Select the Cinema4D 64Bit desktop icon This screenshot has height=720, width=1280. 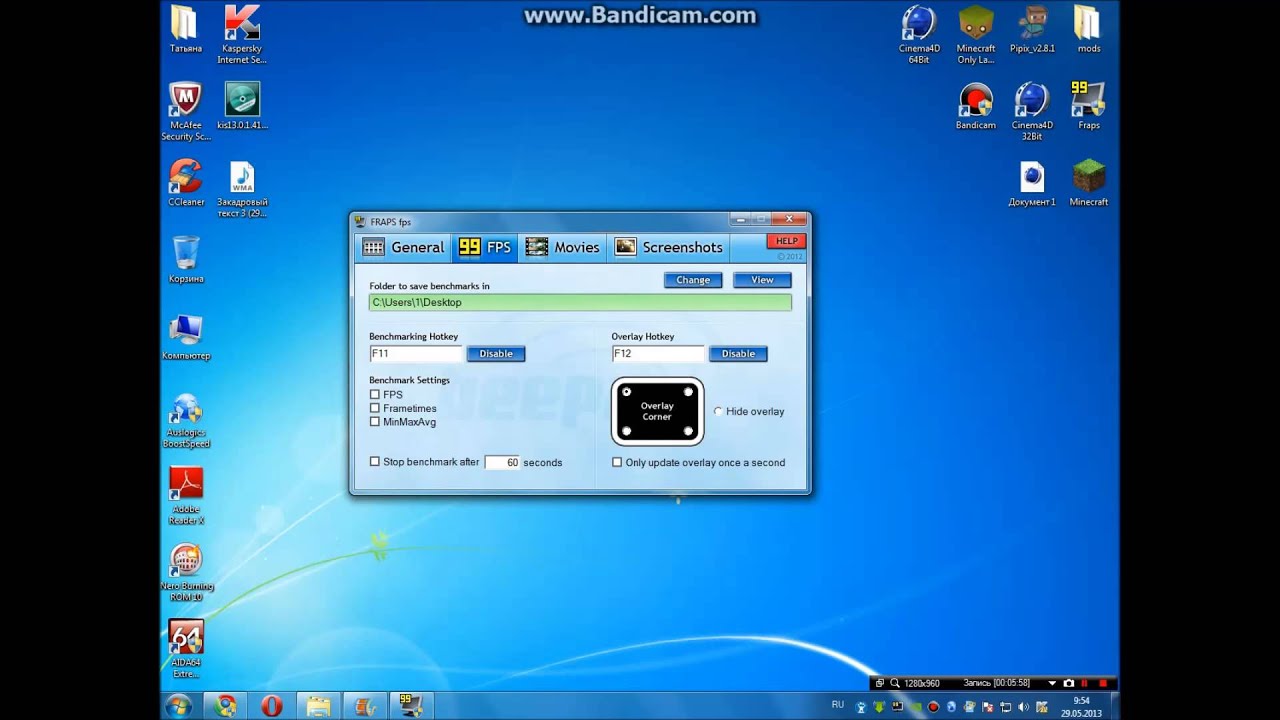coord(918,34)
